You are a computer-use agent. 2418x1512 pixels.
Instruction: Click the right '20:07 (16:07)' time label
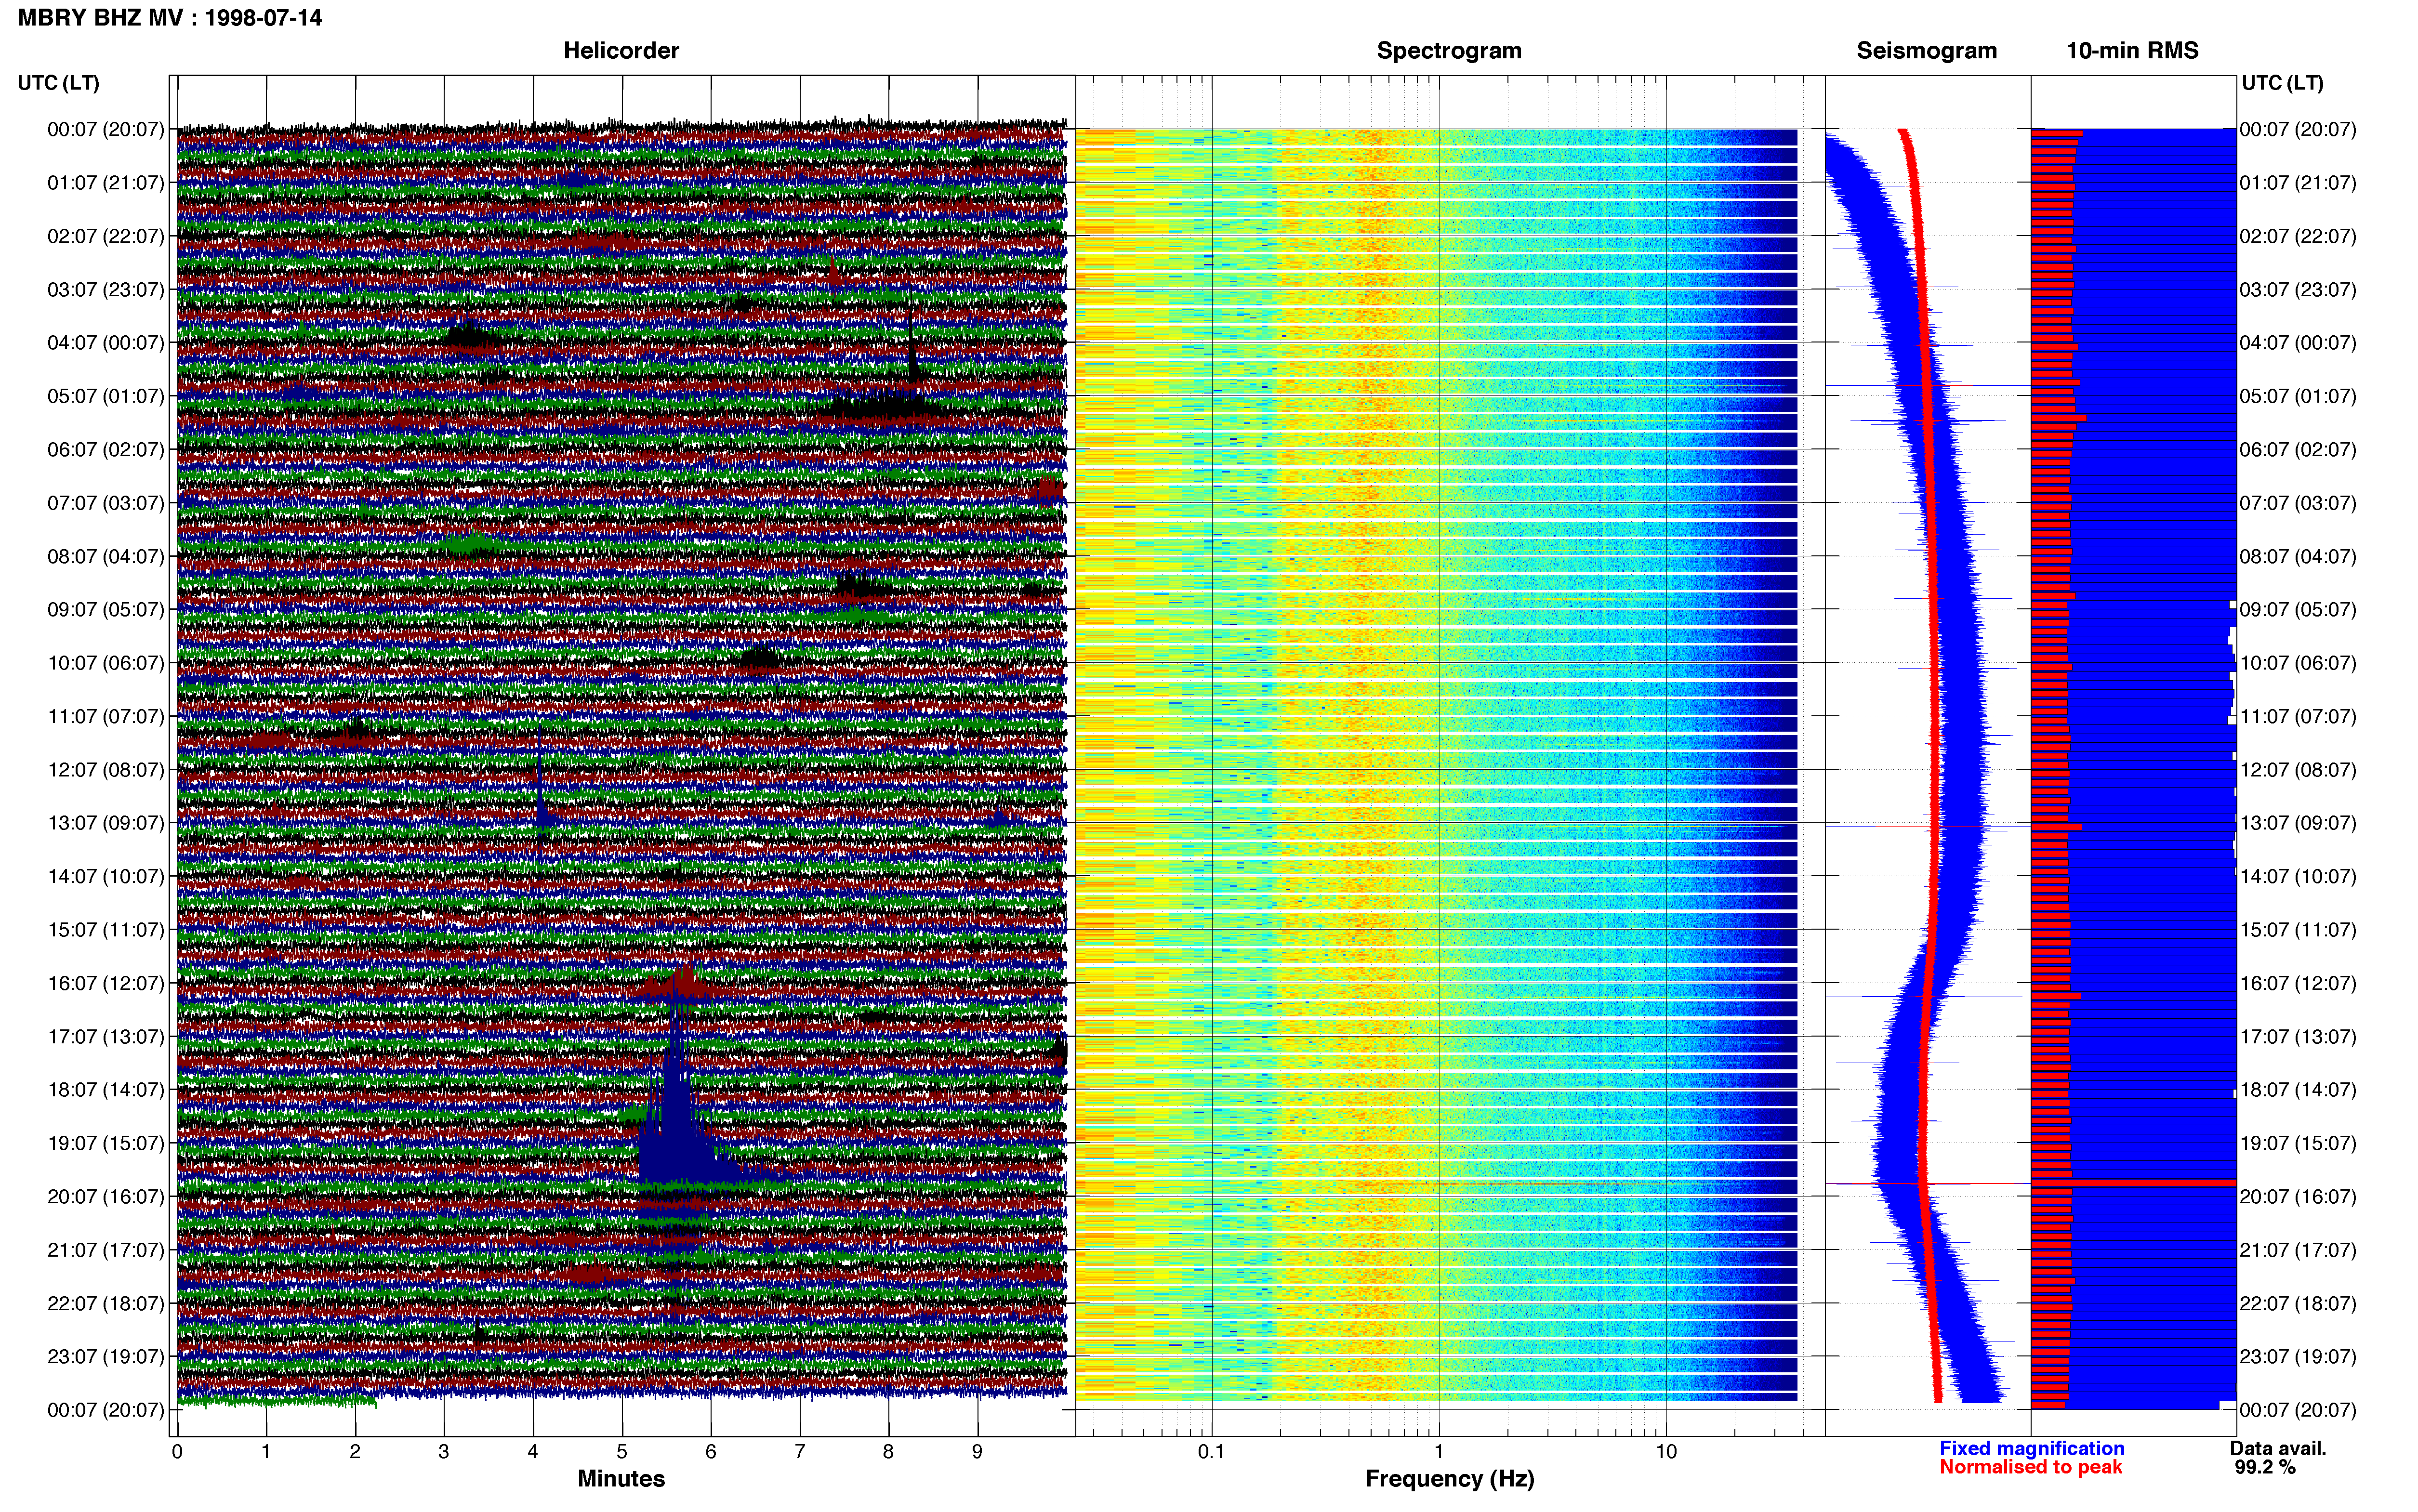pyautogui.click(x=2298, y=1197)
